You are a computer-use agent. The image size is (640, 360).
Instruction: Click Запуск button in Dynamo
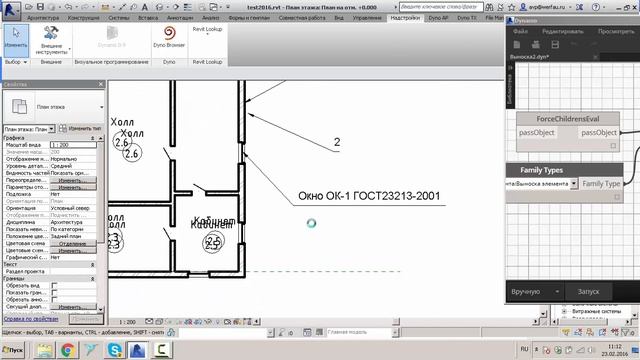(588, 292)
